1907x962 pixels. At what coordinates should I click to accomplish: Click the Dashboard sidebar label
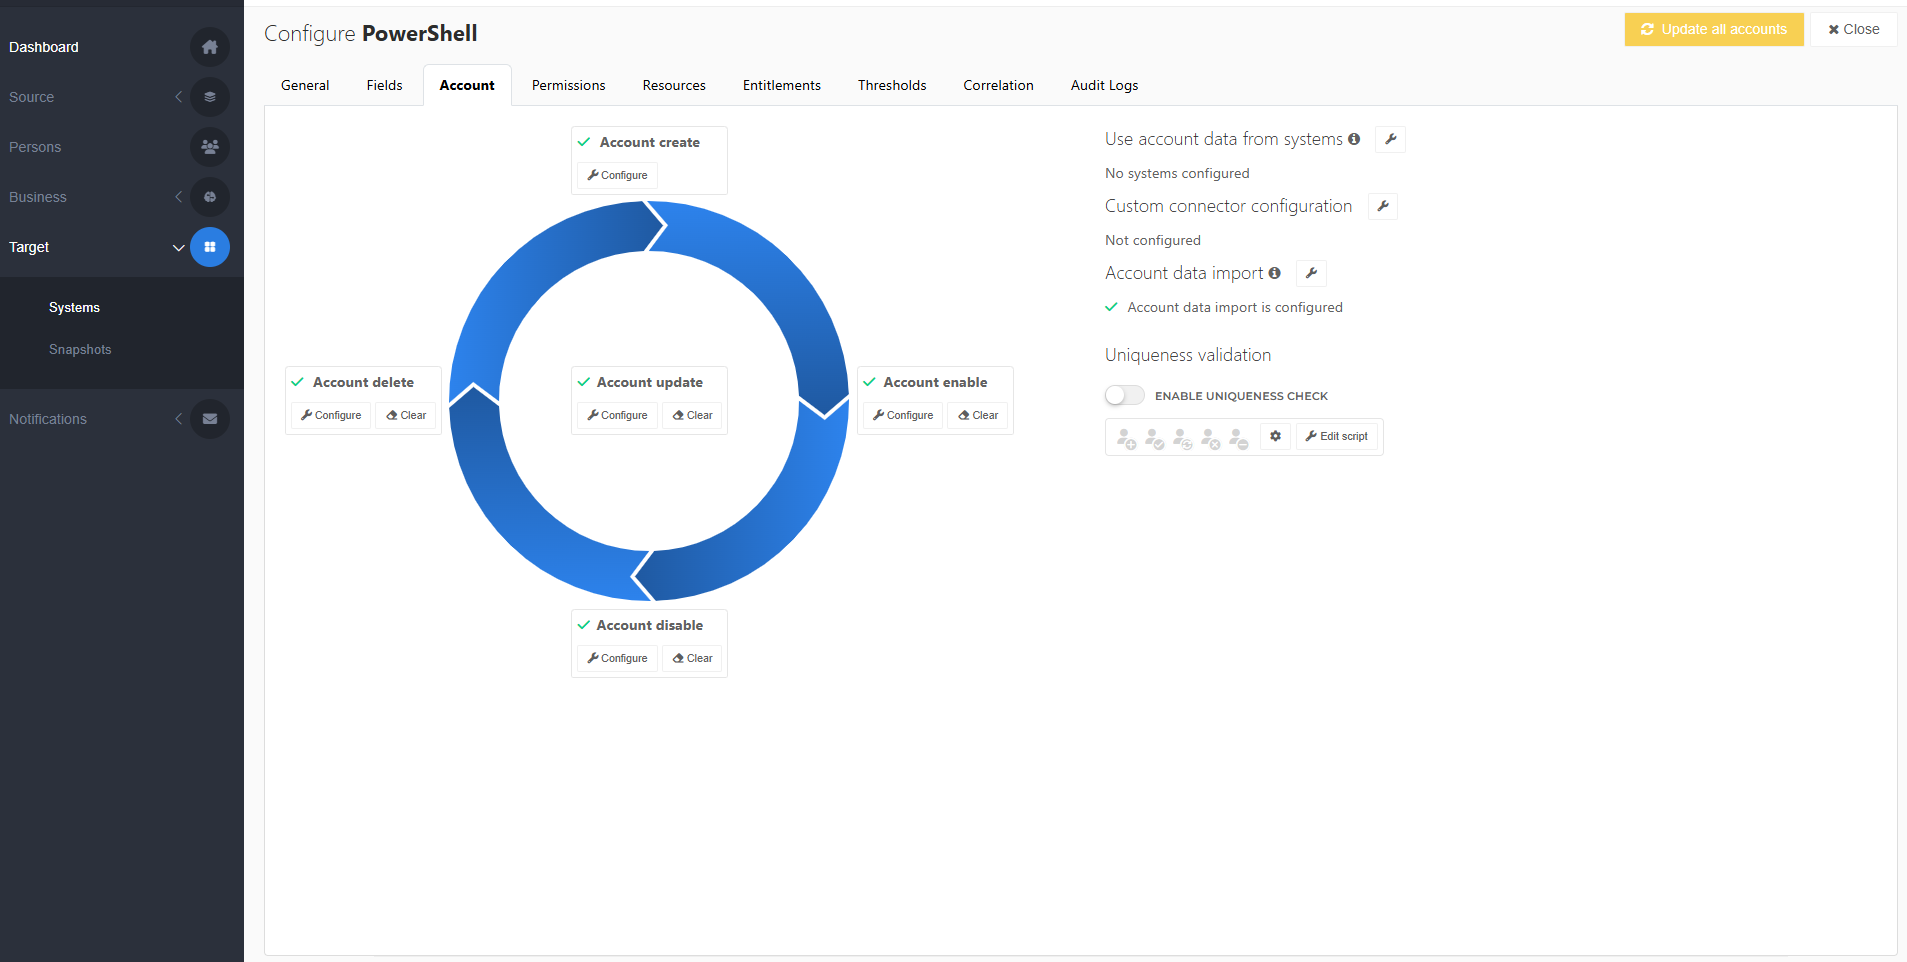tap(44, 47)
